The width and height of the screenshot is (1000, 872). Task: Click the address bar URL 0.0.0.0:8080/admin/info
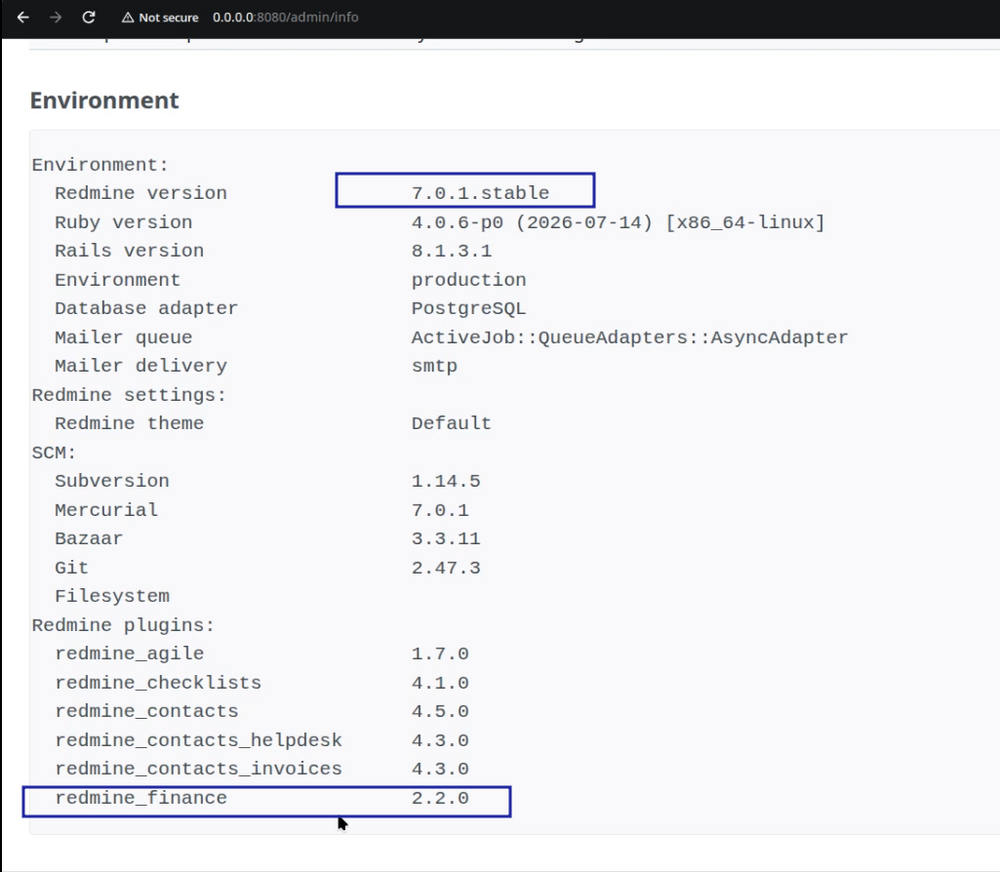[285, 17]
